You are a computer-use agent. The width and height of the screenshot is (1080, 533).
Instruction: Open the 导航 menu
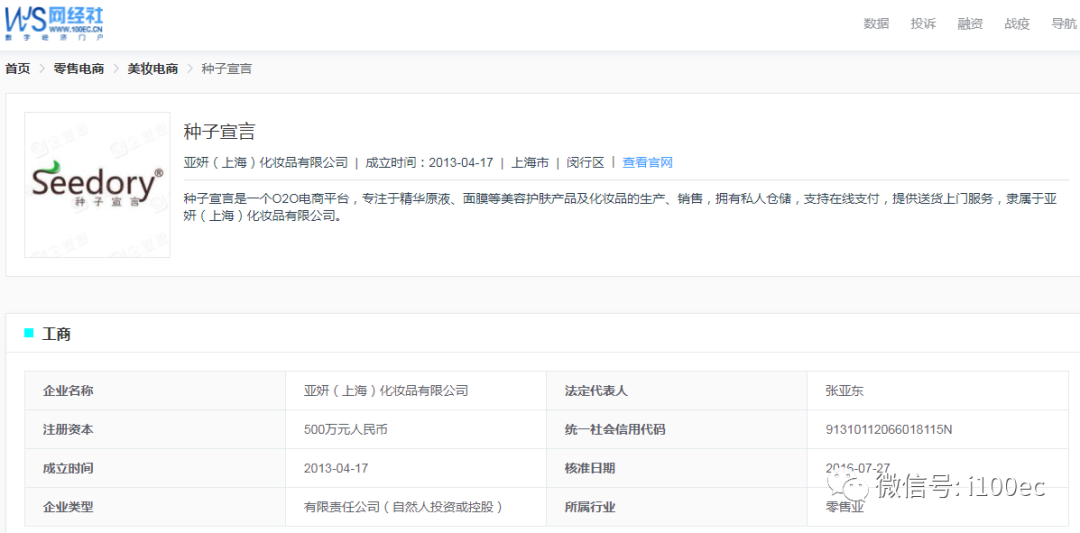[1063, 23]
